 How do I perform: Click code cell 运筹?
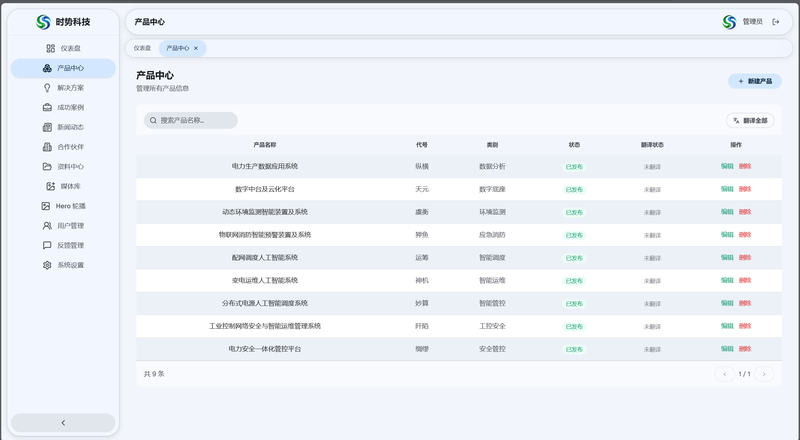(422, 258)
